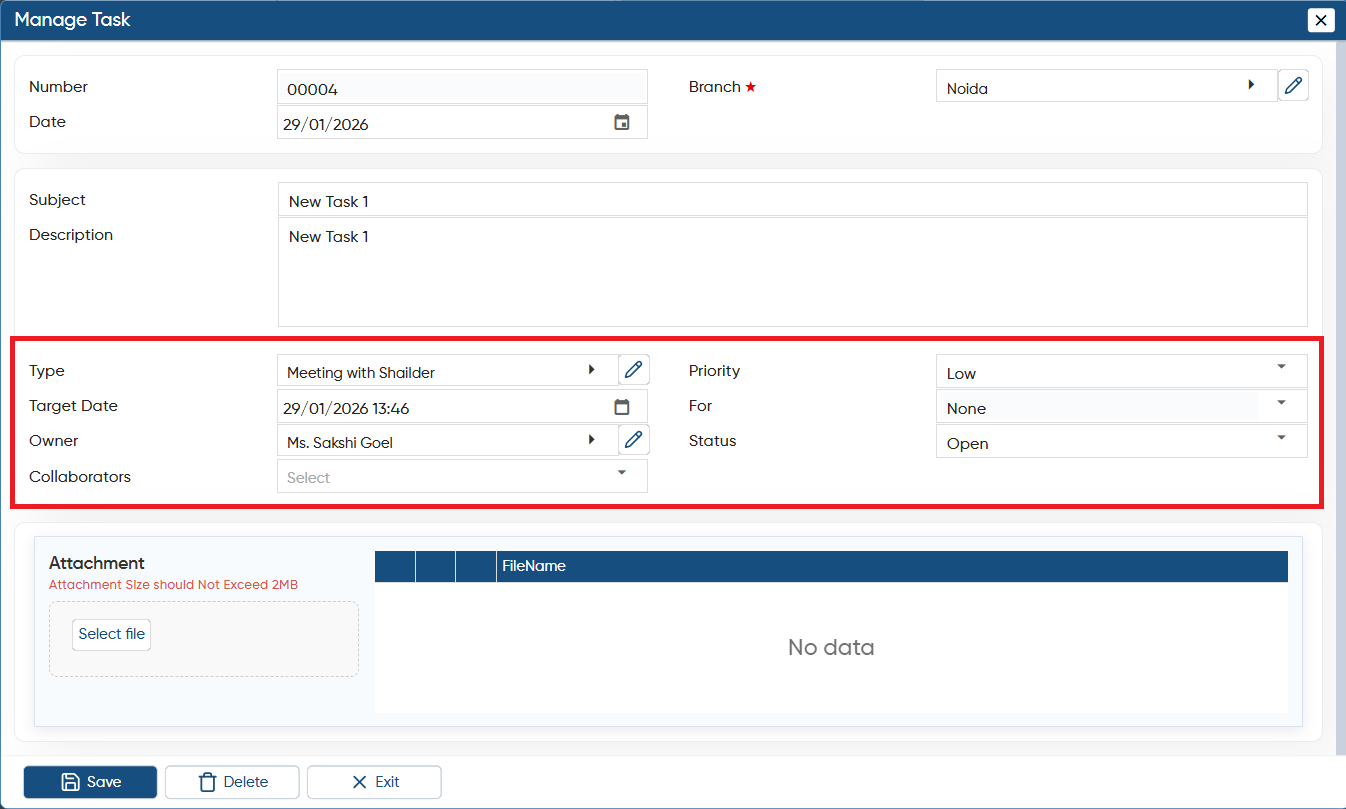The width and height of the screenshot is (1346, 809).
Task: Click into the Subject field
Action: [x=792, y=200]
